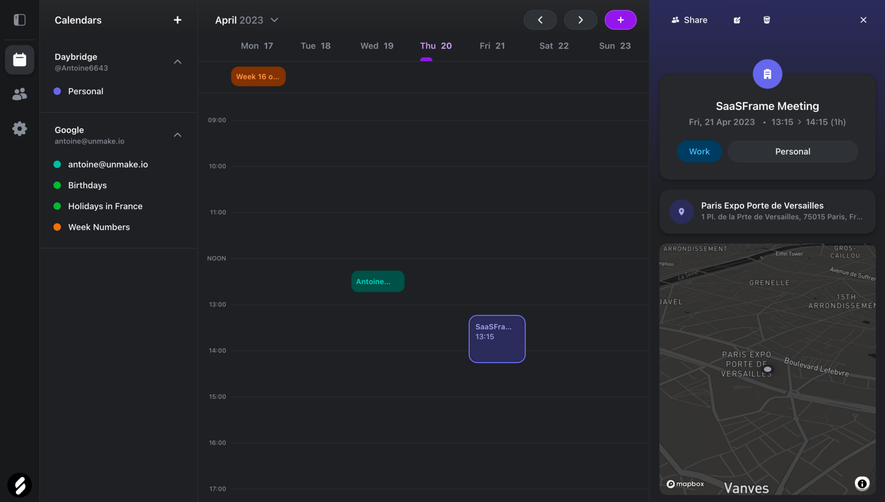This screenshot has height=502, width=885.
Task: Select the Sun 23 day header
Action: pyautogui.click(x=615, y=46)
